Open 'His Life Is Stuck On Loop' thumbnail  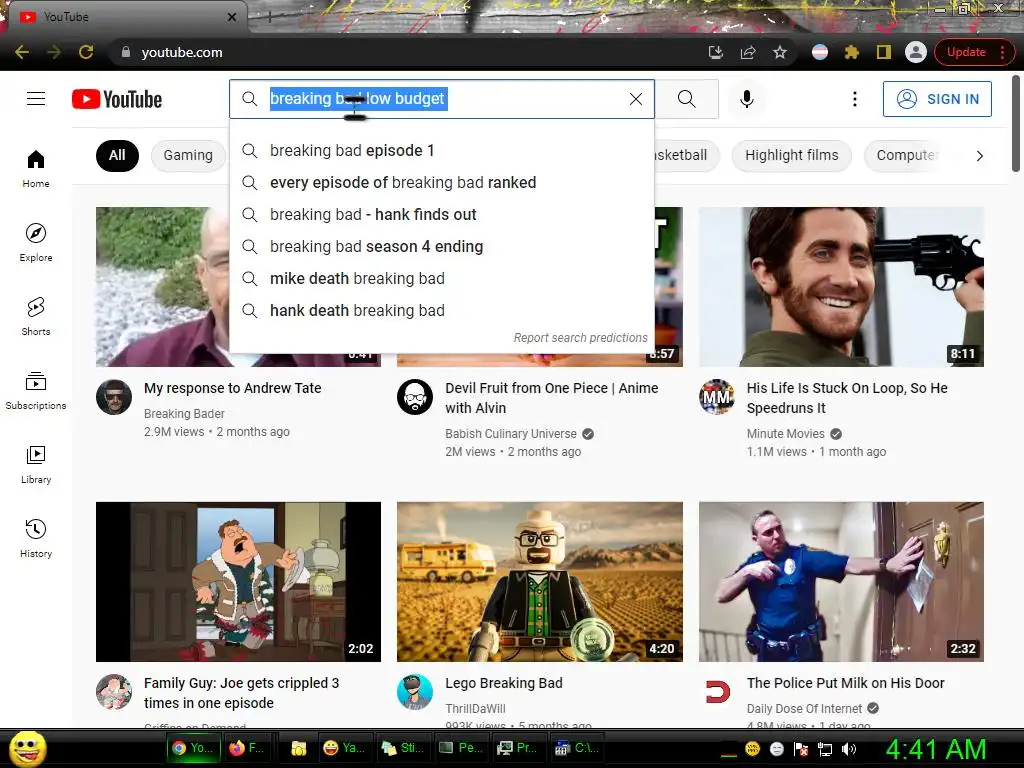[x=841, y=287]
